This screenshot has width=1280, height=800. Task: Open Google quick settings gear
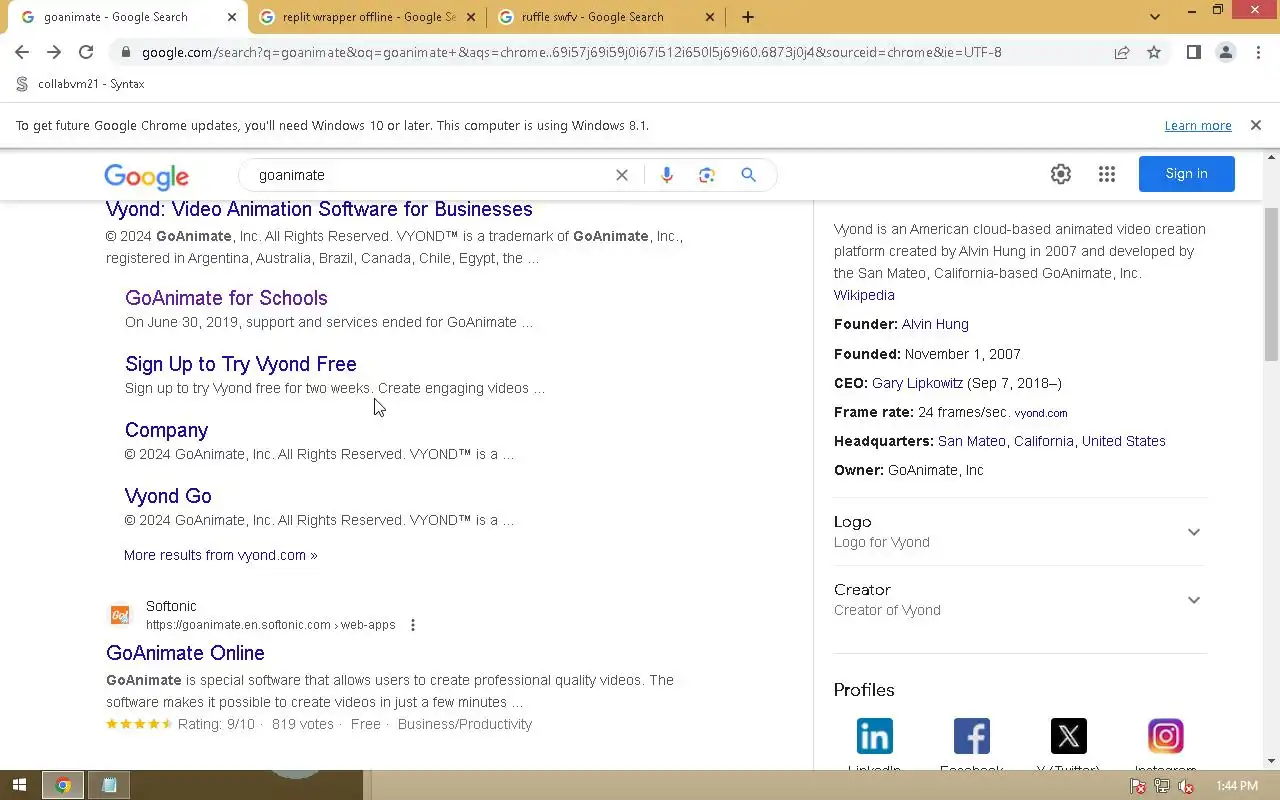[1061, 174]
